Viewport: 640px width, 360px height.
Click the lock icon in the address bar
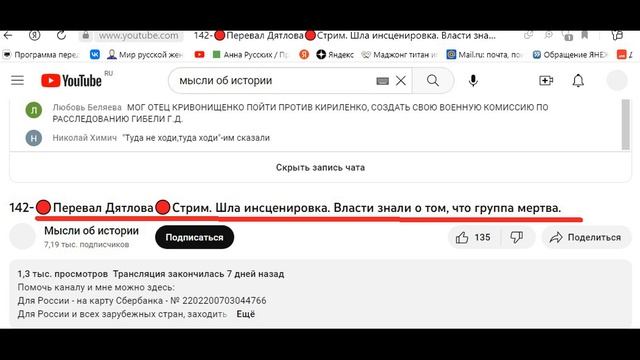(x=86, y=36)
